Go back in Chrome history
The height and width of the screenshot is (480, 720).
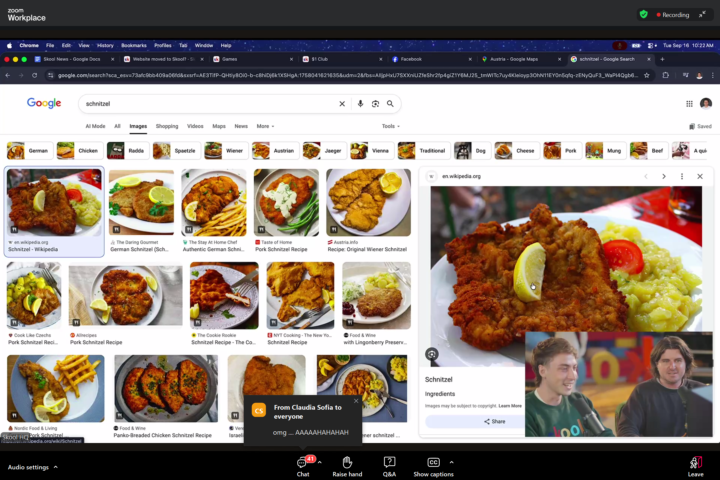[8, 75]
